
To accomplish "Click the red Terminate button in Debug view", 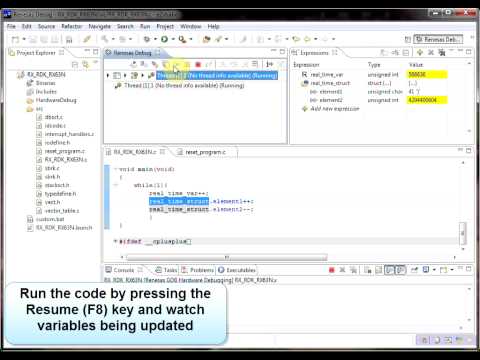I will point(198,64).
